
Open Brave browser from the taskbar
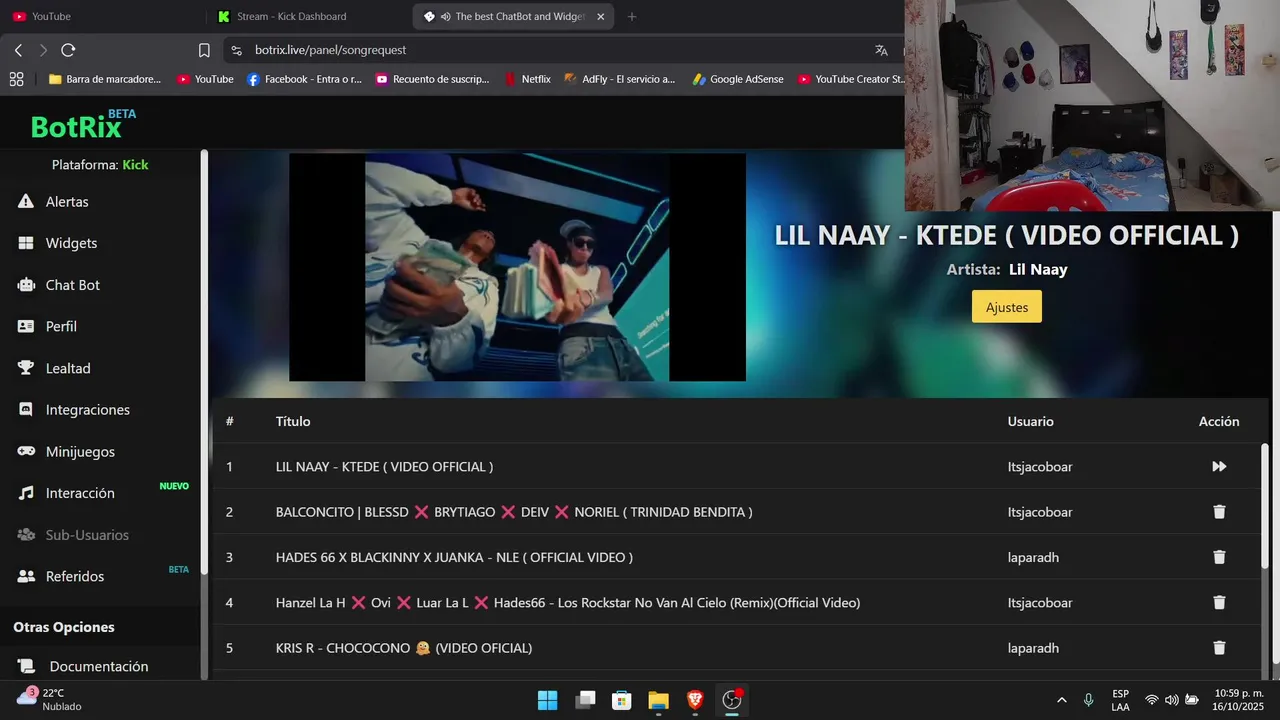click(x=695, y=700)
